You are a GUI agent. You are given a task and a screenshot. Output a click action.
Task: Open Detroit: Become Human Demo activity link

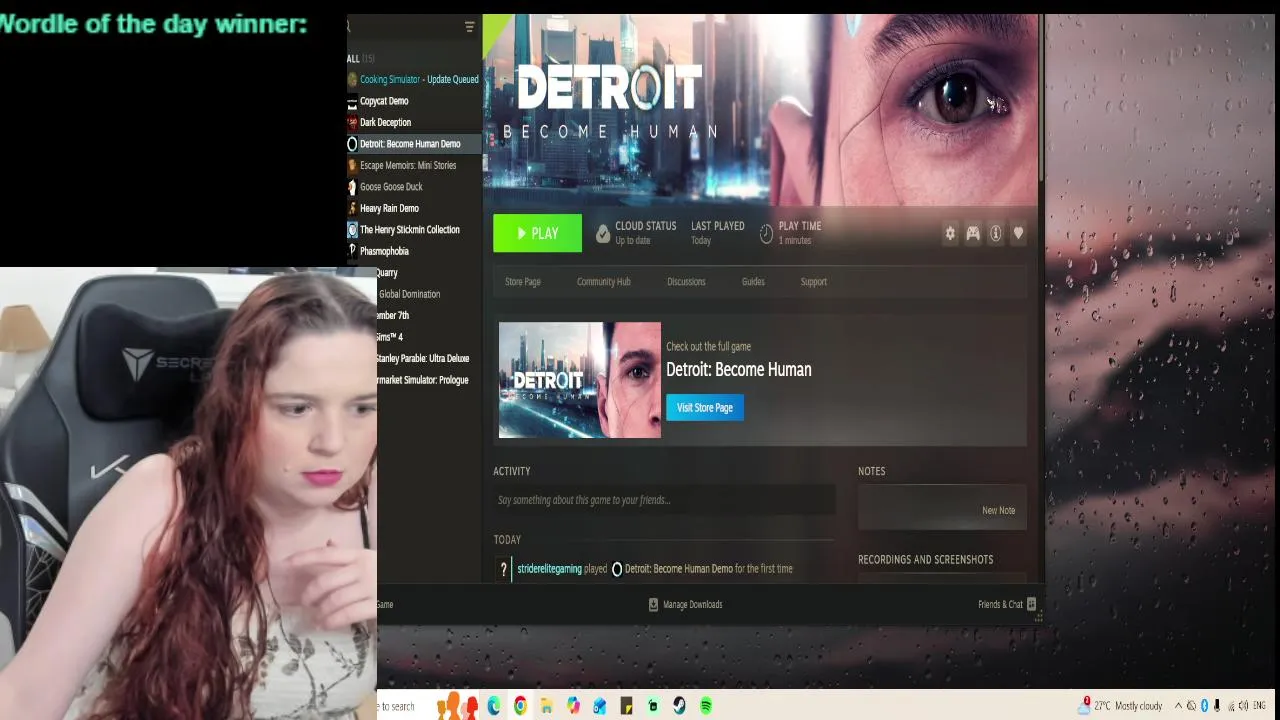[678, 569]
